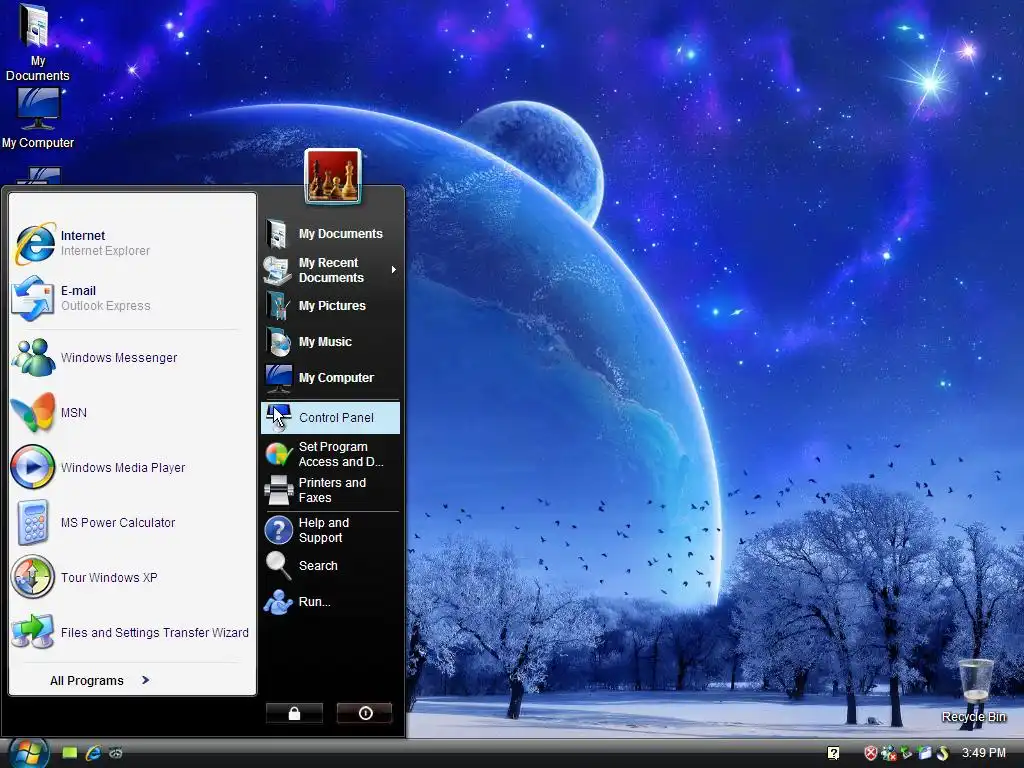Viewport: 1024px width, 768px height.
Task: Open Internet Explorer from the Start menu
Action: (133, 243)
